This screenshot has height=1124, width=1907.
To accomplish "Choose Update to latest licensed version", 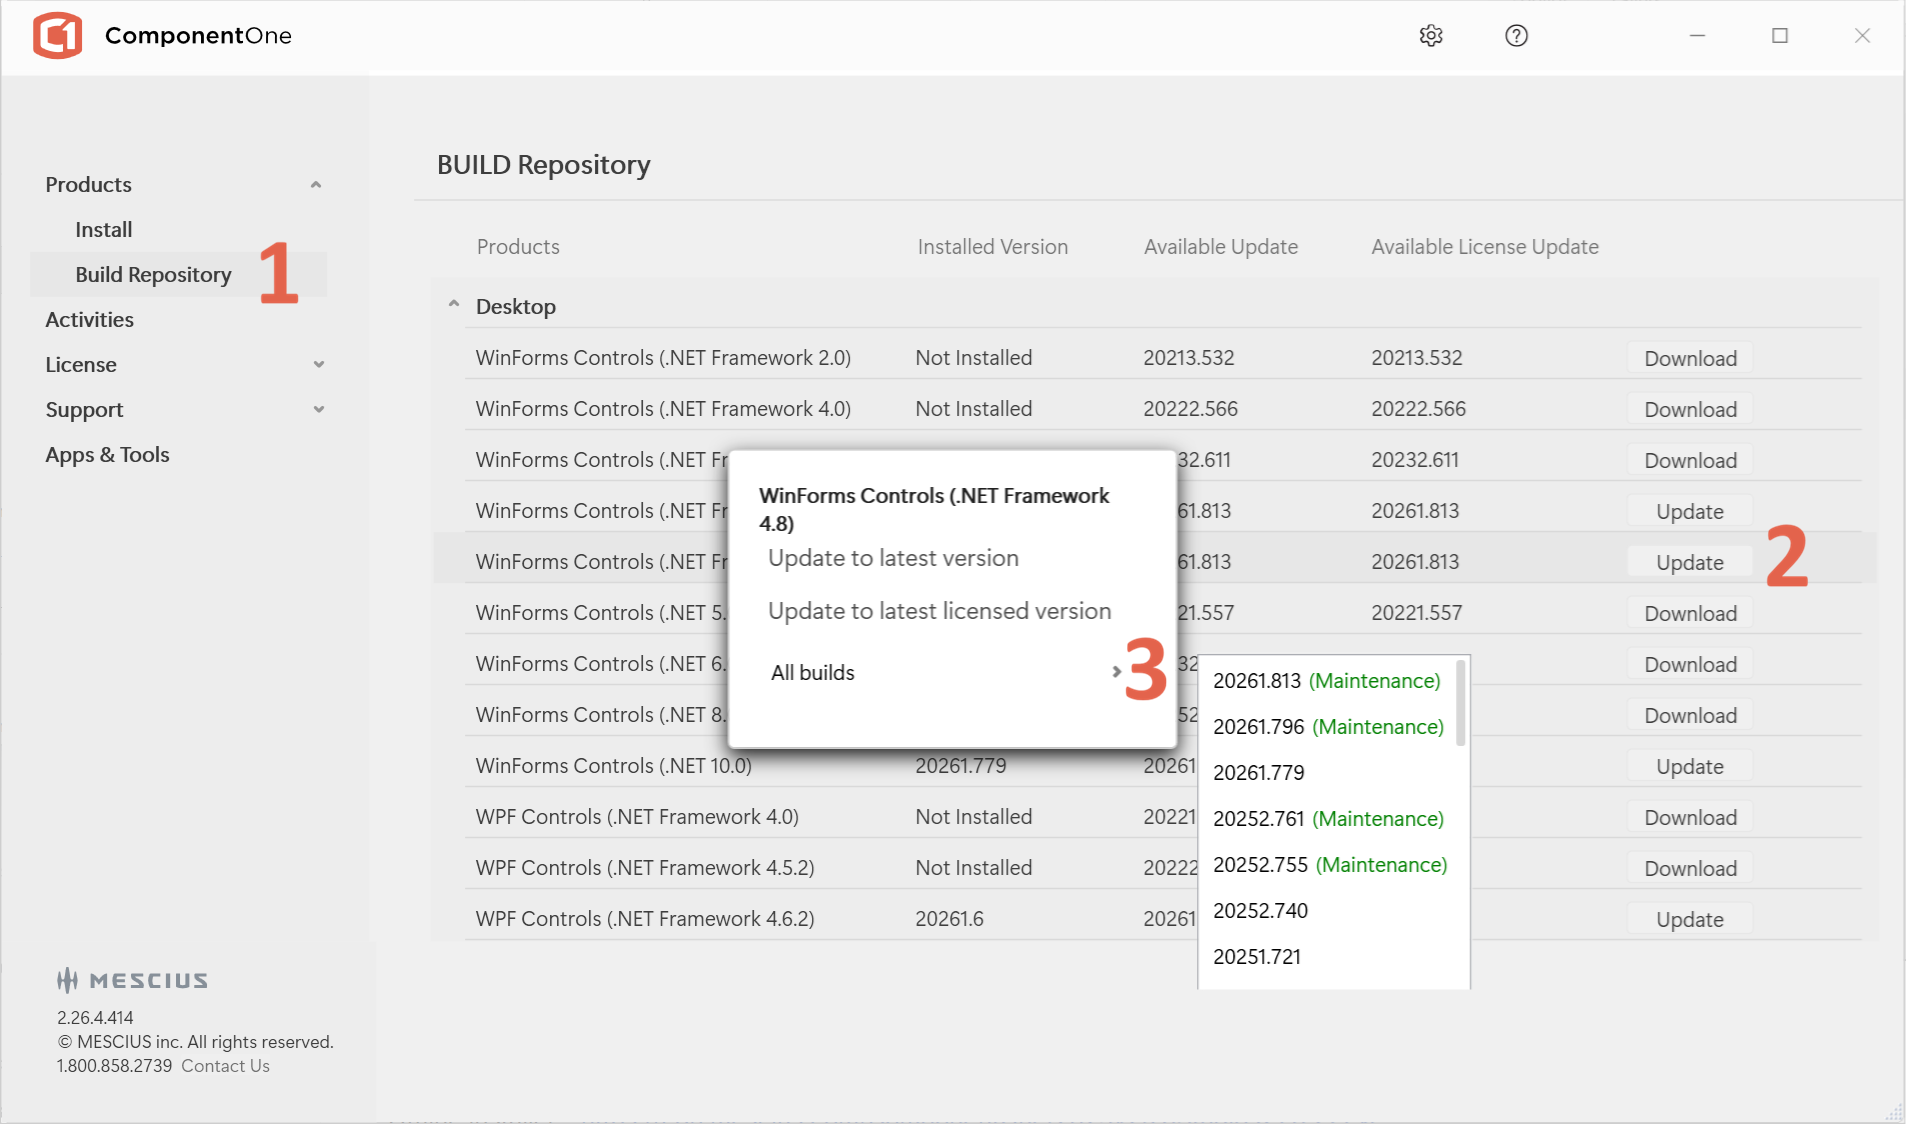I will click(939, 611).
